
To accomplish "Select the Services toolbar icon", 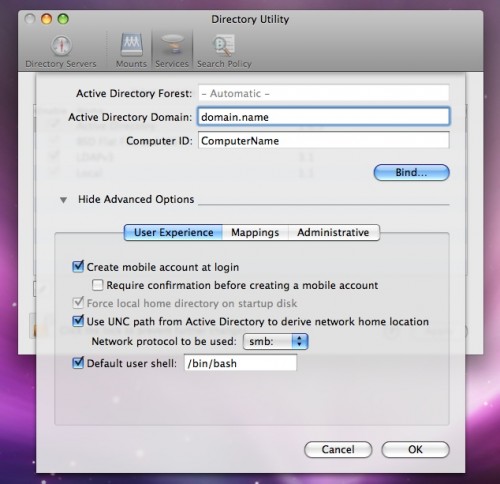I will click(172, 51).
